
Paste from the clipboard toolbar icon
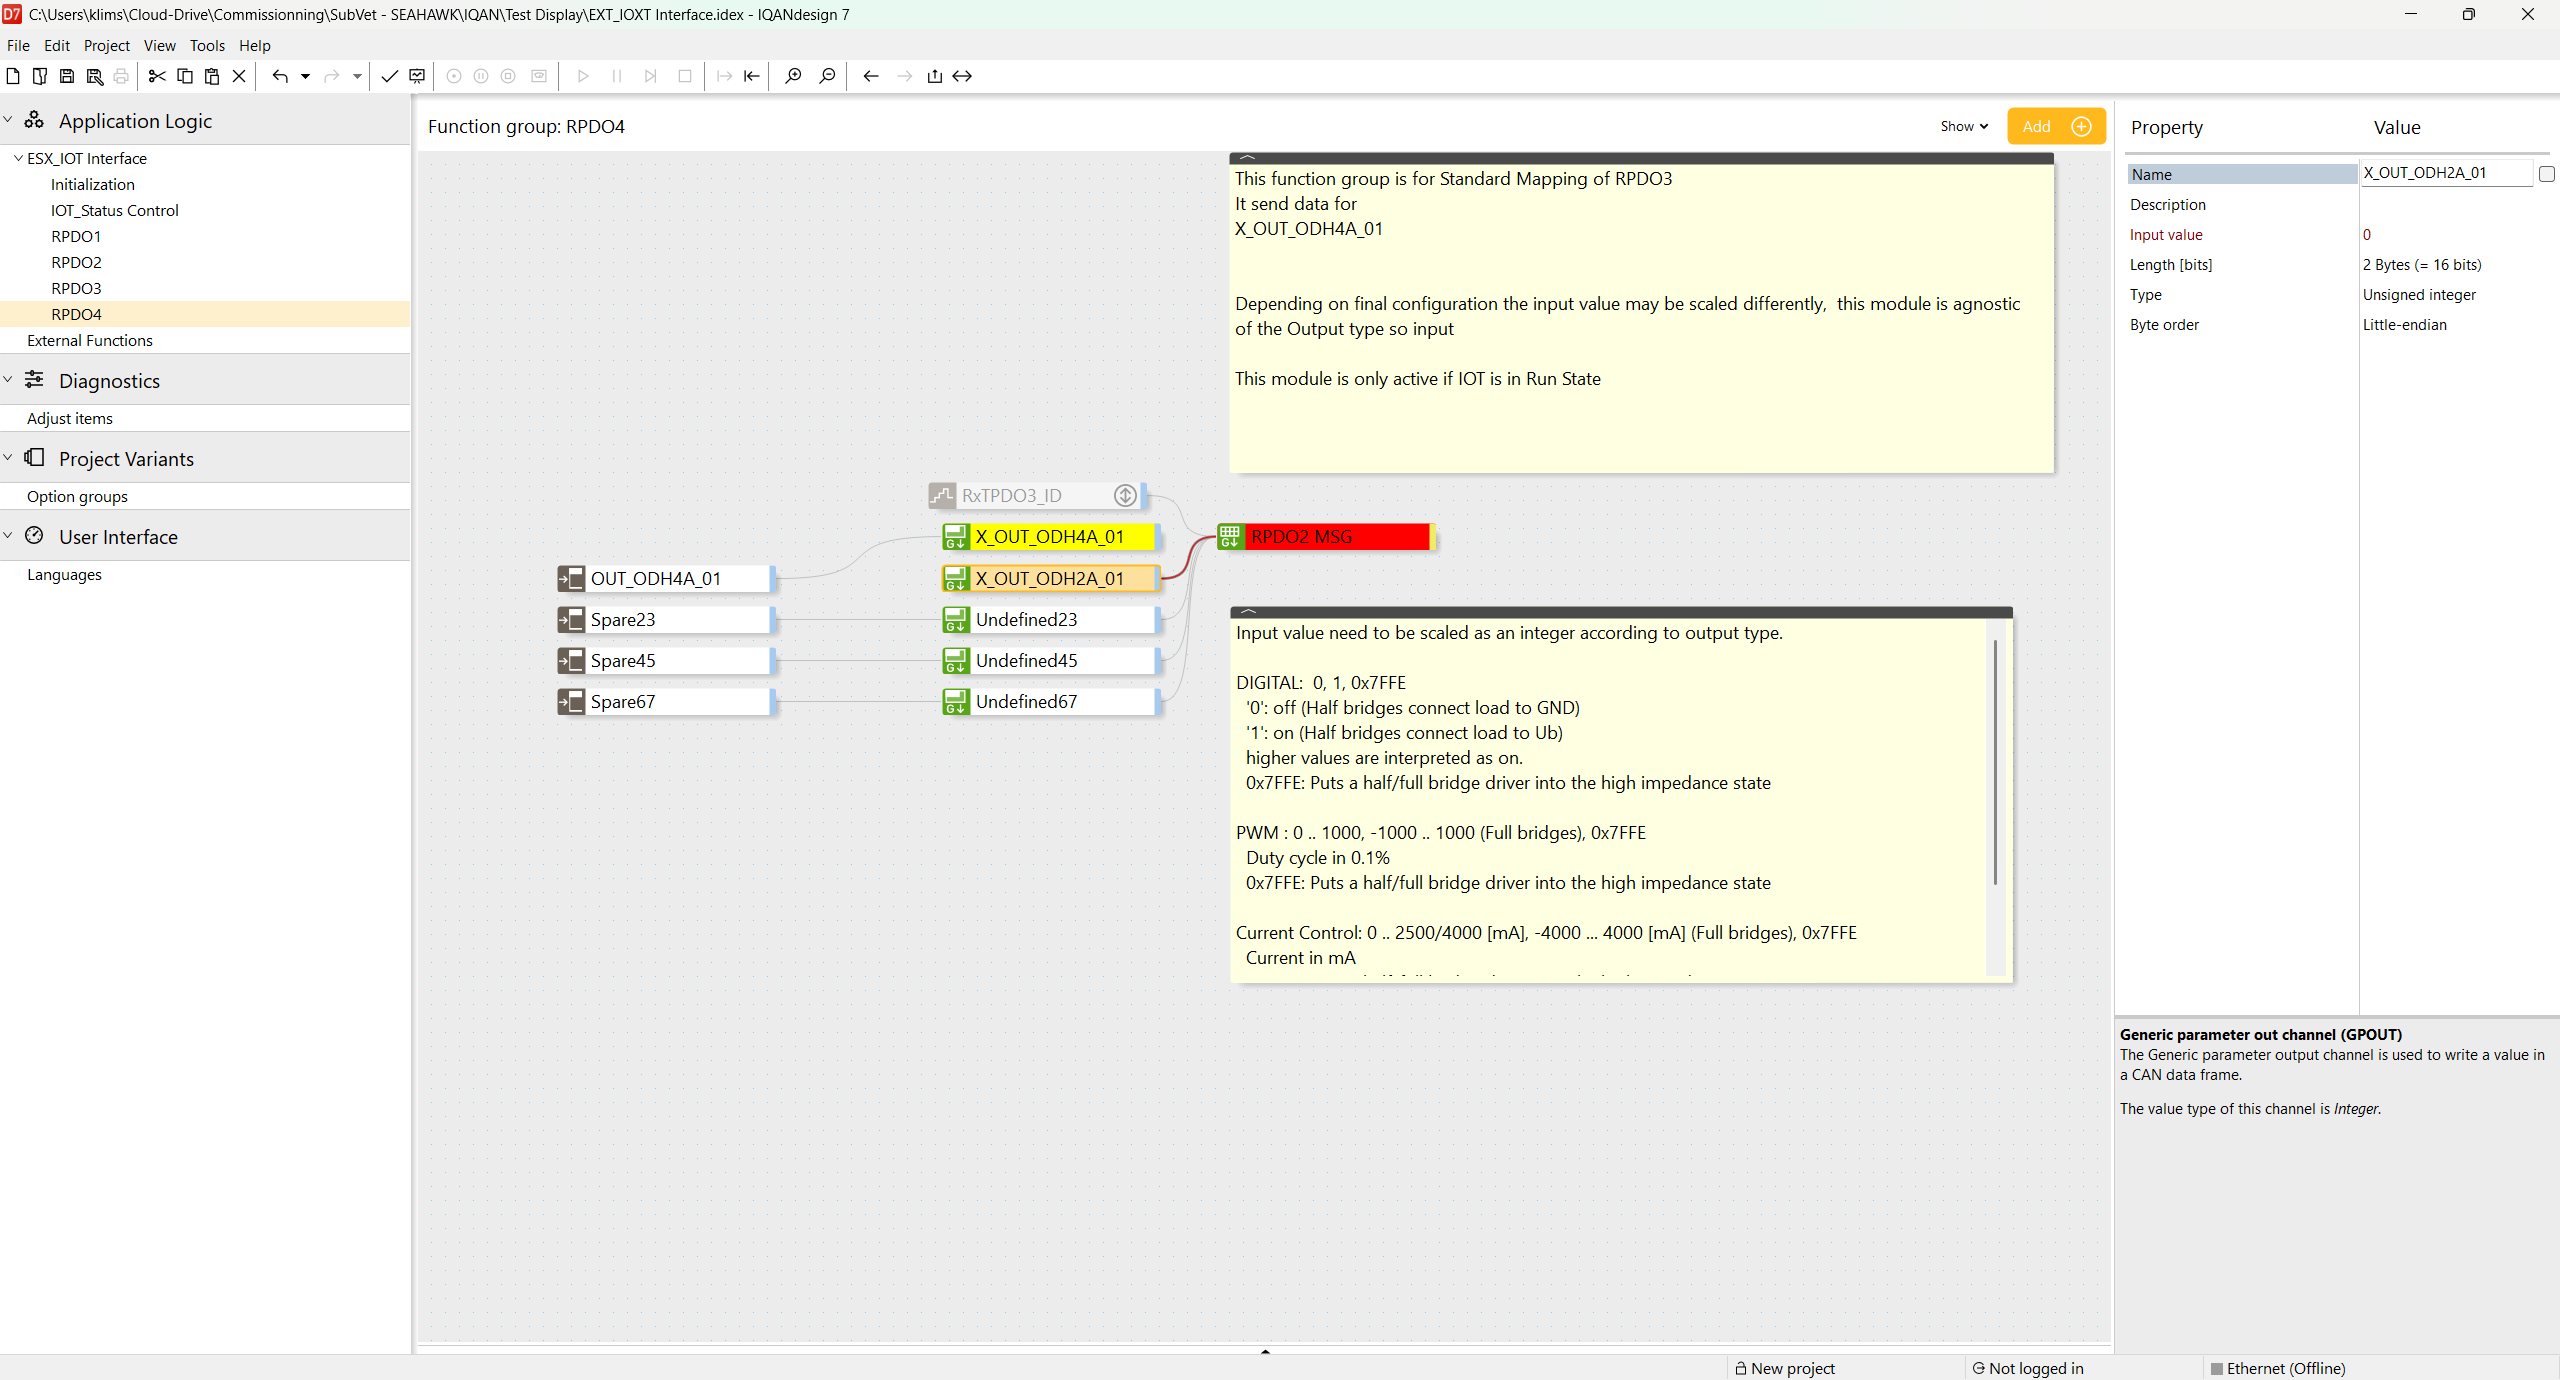(212, 76)
